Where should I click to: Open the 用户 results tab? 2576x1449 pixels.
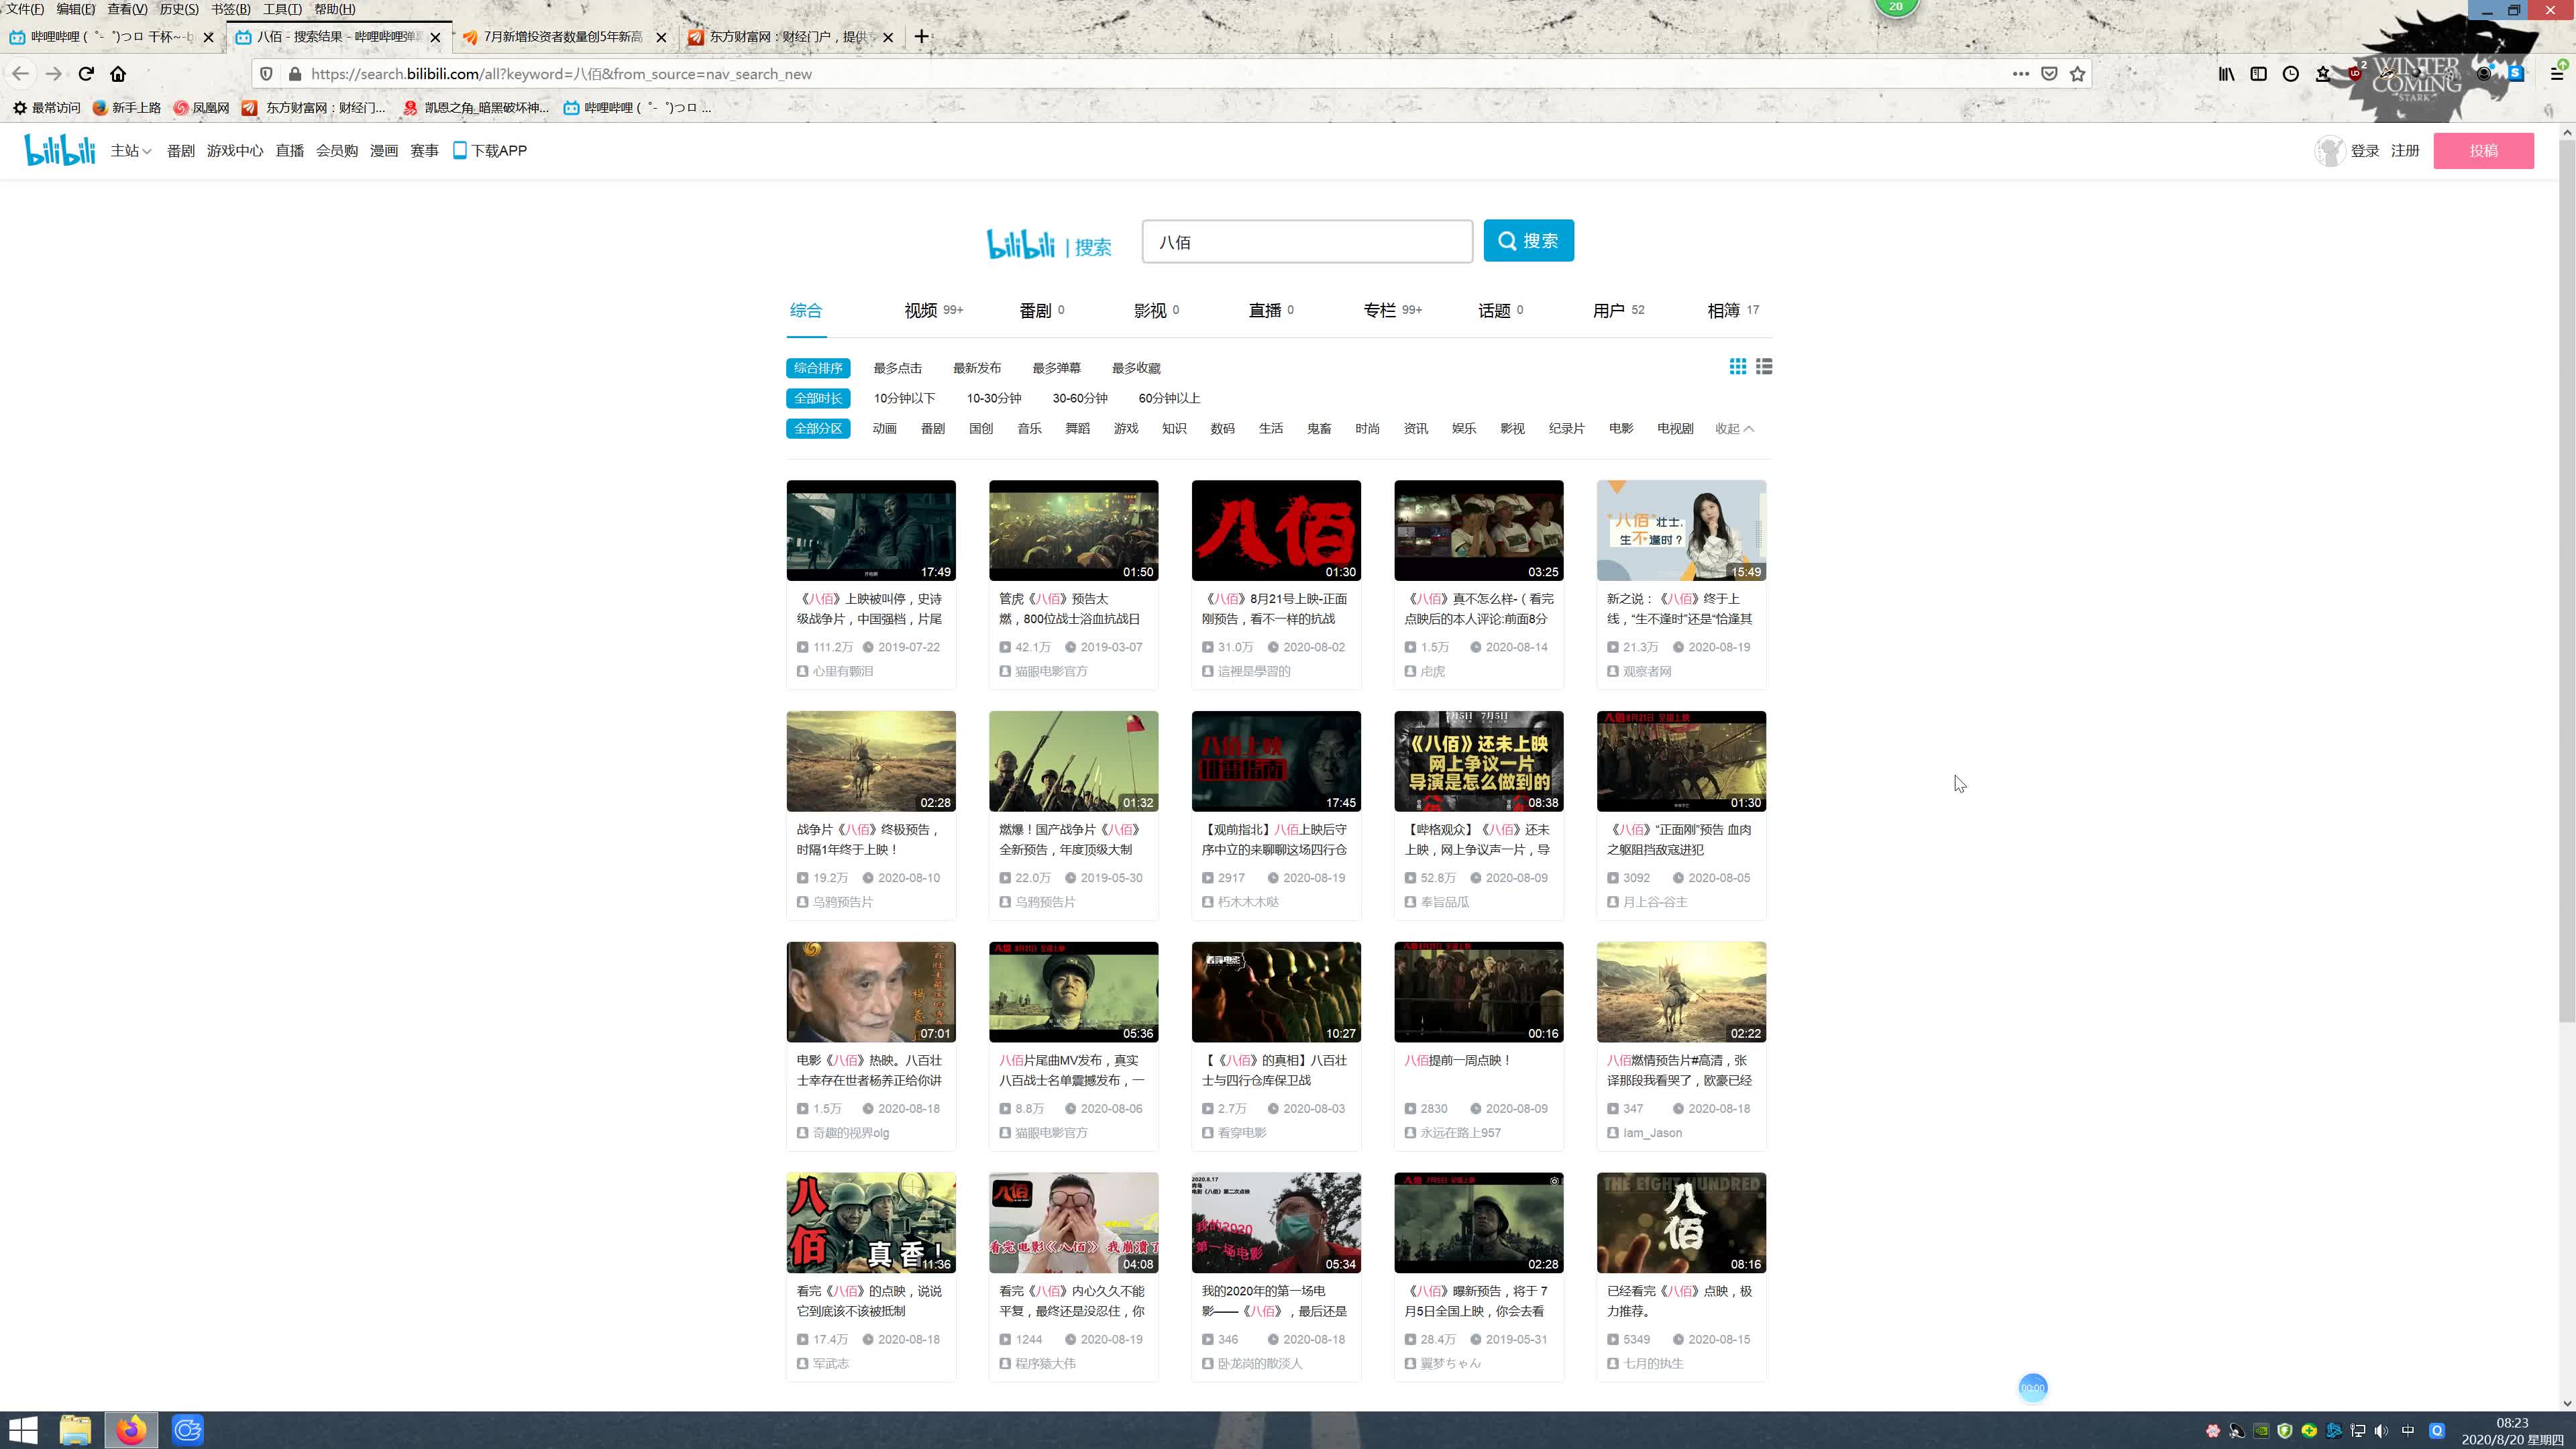(x=1618, y=310)
